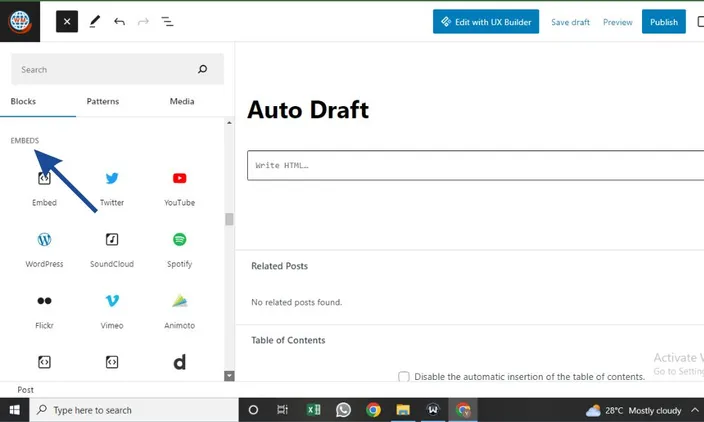Click Edit with UX Builder
This screenshot has height=422, width=704.
[x=486, y=22]
